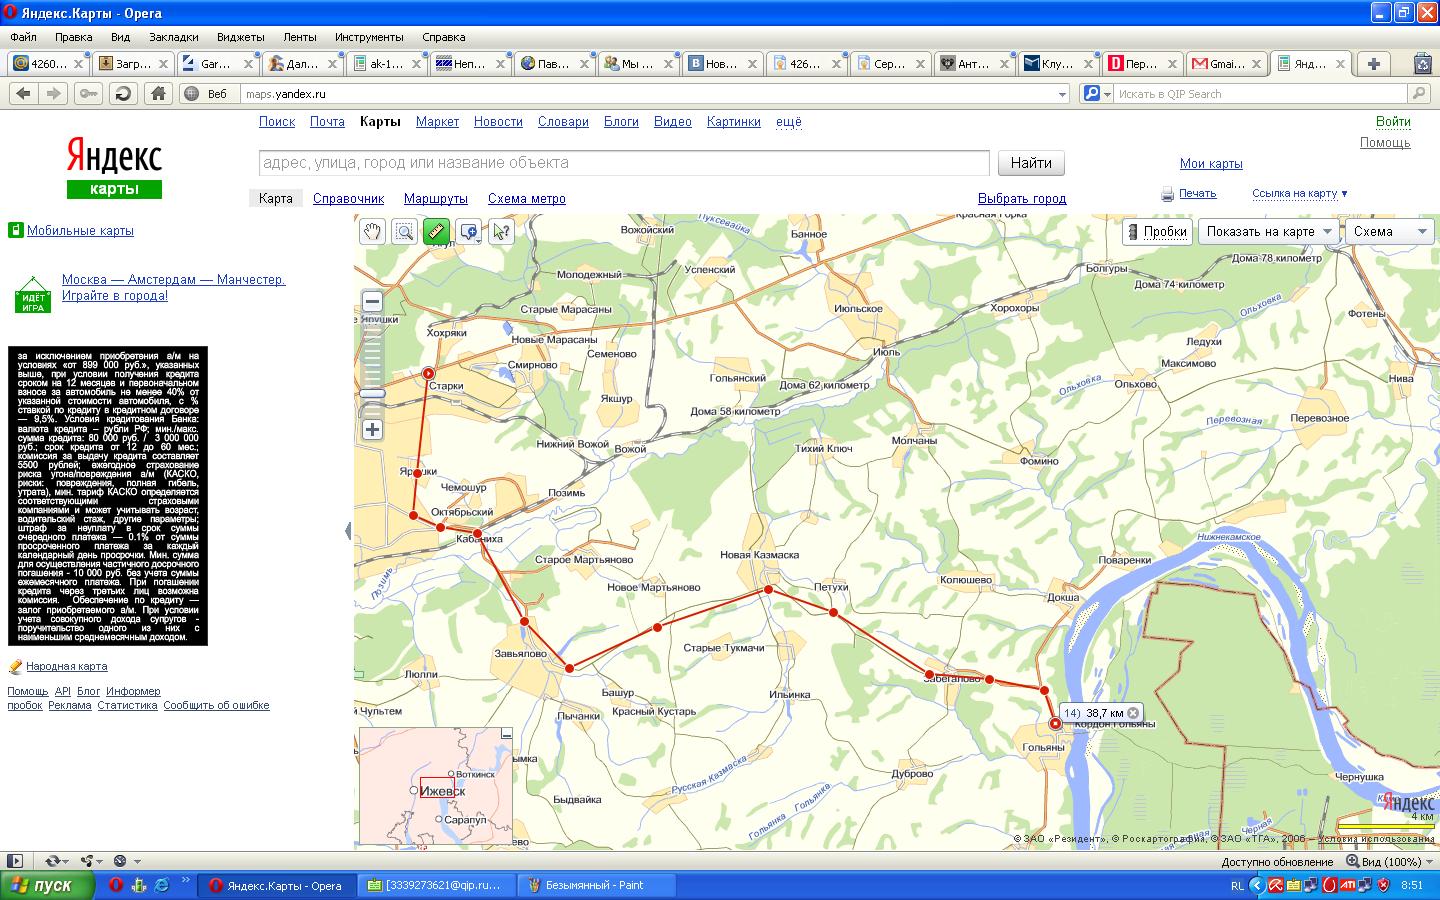Open the closed tabs trash icon

pos(1422,63)
